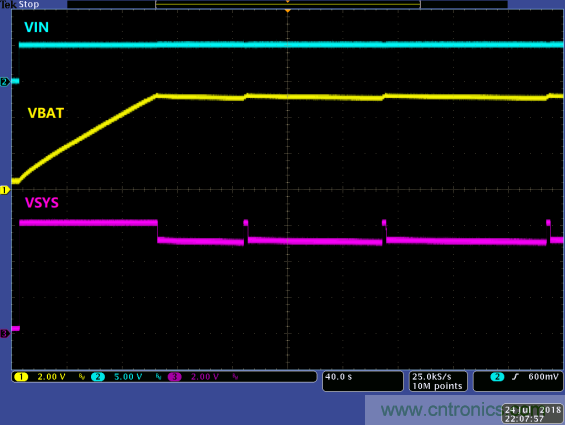The width and height of the screenshot is (565, 425).
Task: Click the VSYS waveform label
Action: [42, 203]
